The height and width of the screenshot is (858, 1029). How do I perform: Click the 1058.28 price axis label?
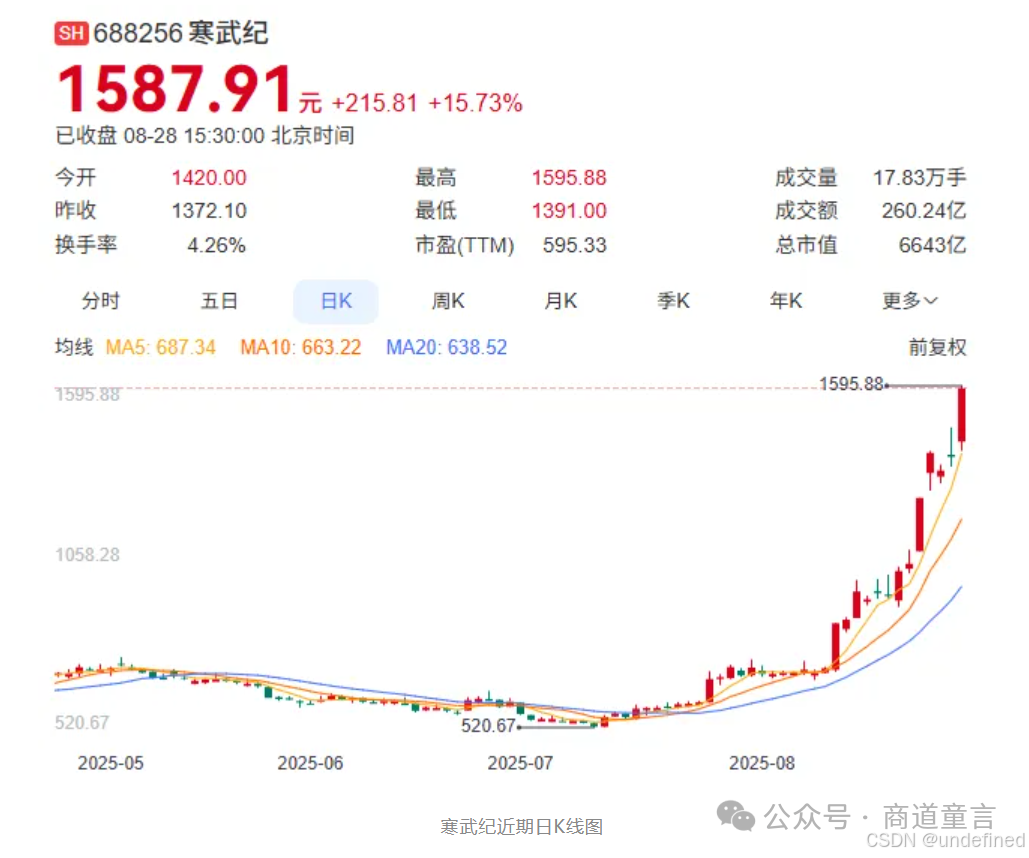pyautogui.click(x=87, y=555)
